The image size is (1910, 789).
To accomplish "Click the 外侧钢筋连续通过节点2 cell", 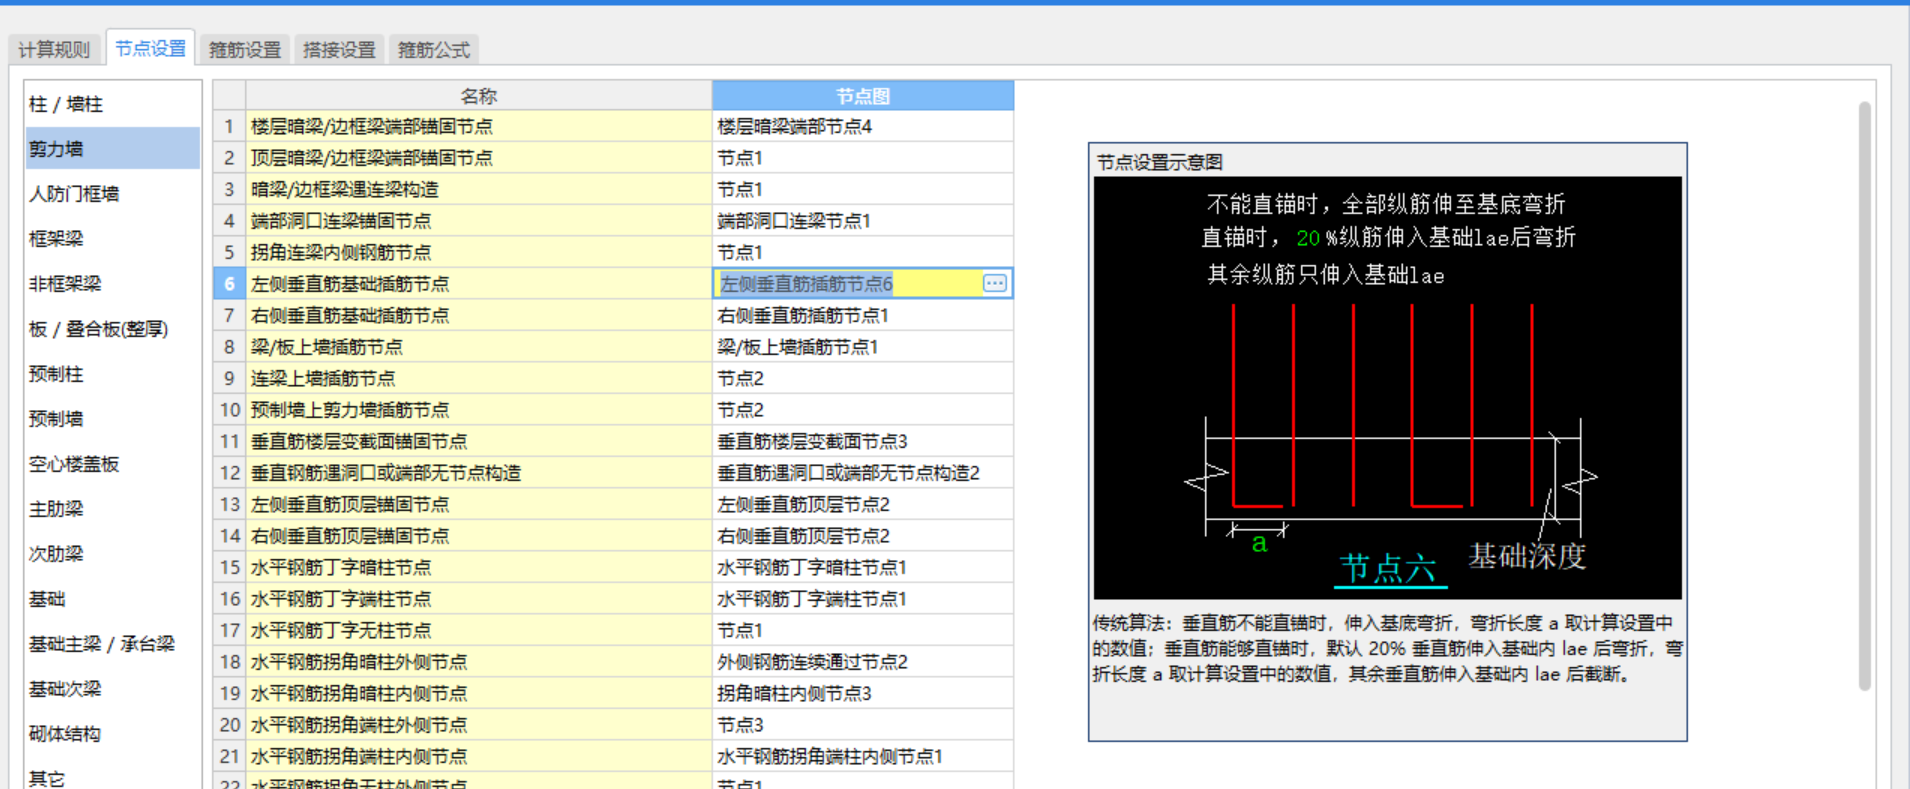I will click(863, 662).
